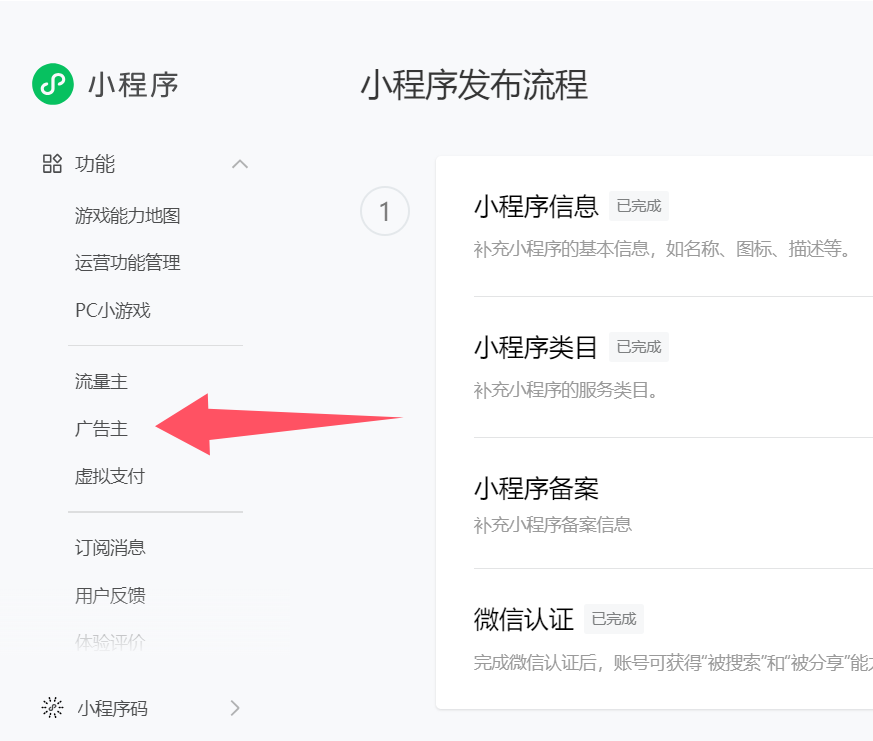Screen dimensions: 873x741
Task: Go to PC小游戏 page
Action: pyautogui.click(x=112, y=310)
